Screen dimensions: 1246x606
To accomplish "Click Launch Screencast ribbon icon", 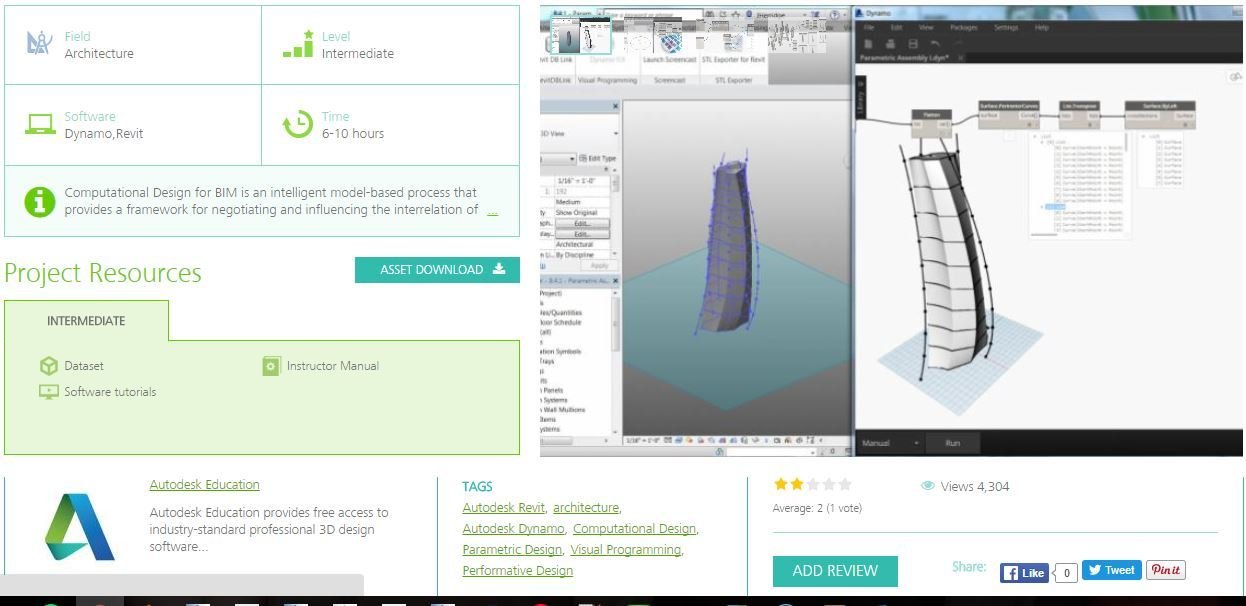I will tap(672, 42).
